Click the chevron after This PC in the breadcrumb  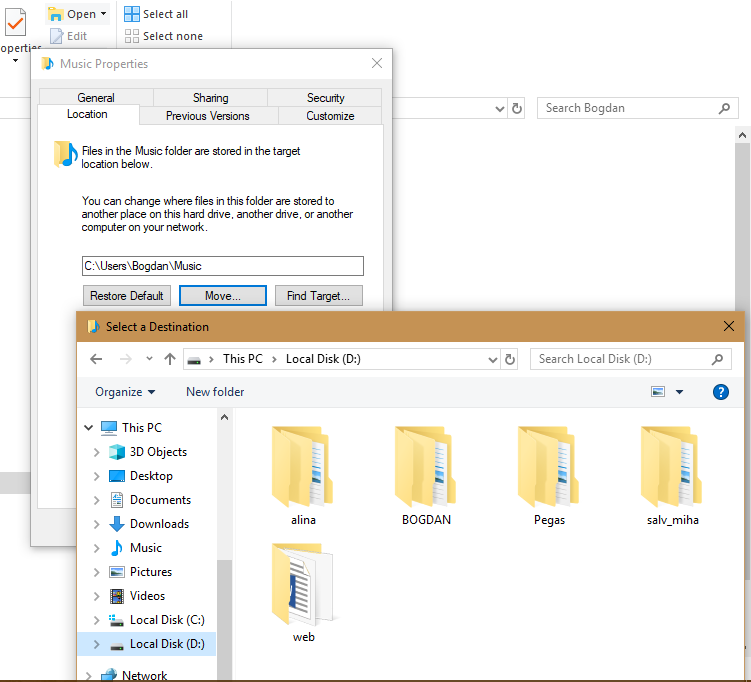pos(274,359)
